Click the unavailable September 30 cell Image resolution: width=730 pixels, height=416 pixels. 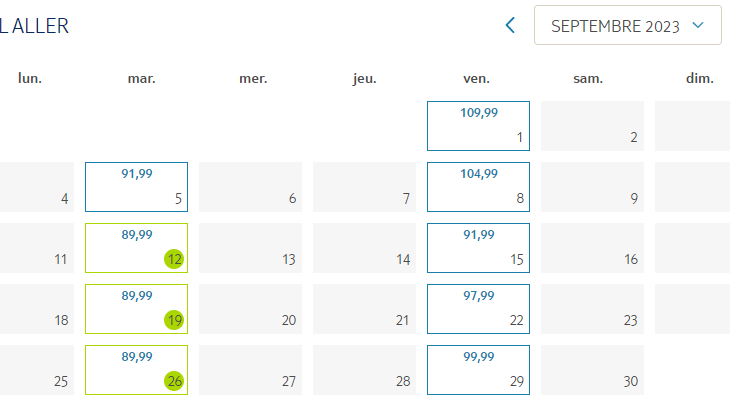coord(592,370)
